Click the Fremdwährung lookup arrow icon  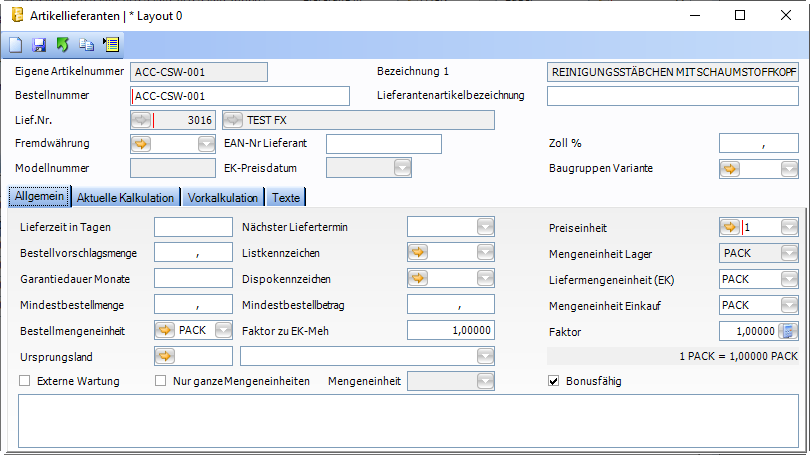tap(141, 144)
